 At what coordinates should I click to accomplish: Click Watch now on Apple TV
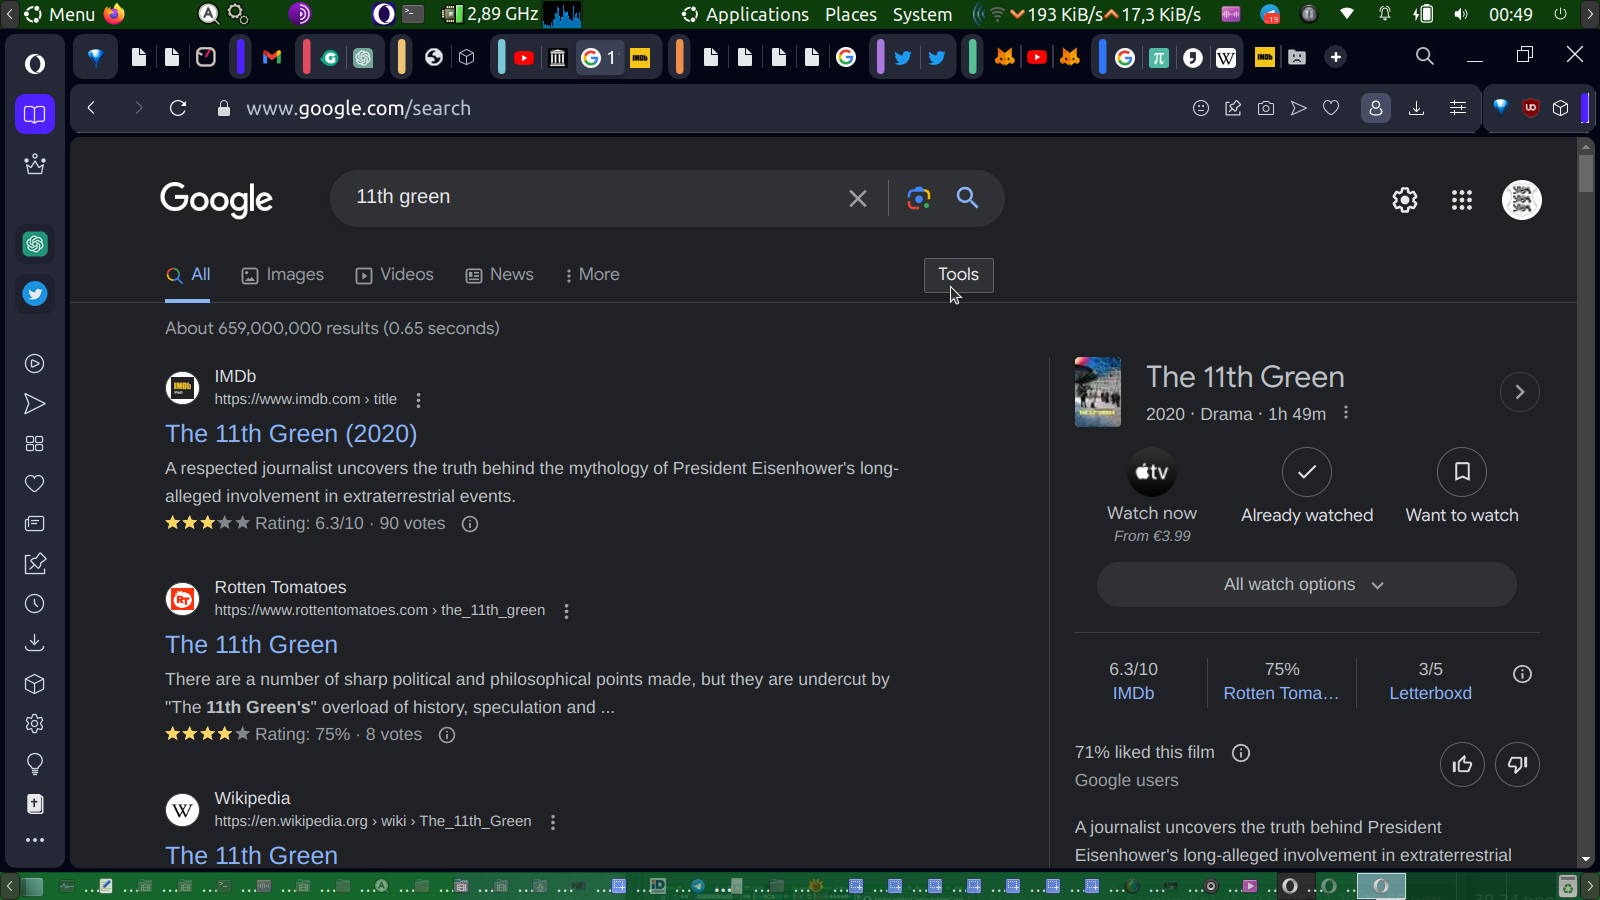tap(1152, 496)
